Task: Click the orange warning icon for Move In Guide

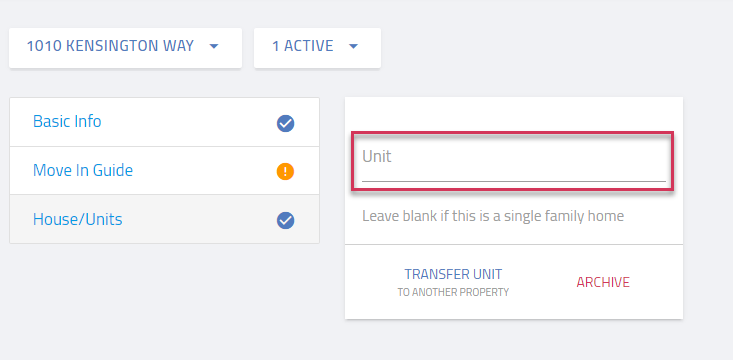Action: (285, 172)
